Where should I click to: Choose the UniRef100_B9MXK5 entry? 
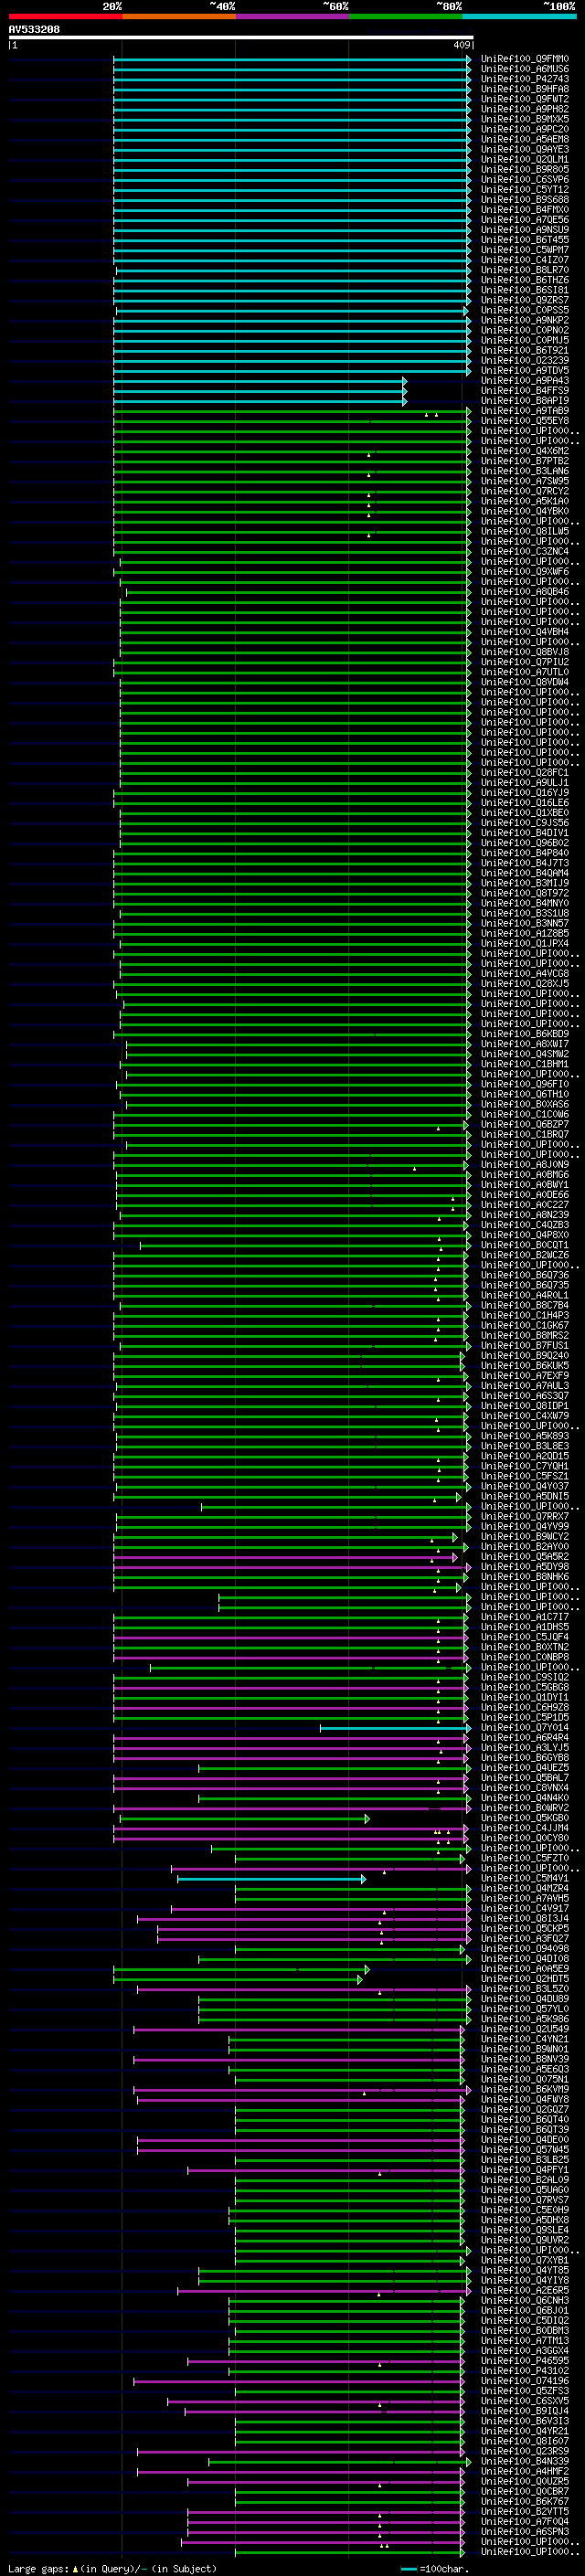pyautogui.click(x=525, y=119)
